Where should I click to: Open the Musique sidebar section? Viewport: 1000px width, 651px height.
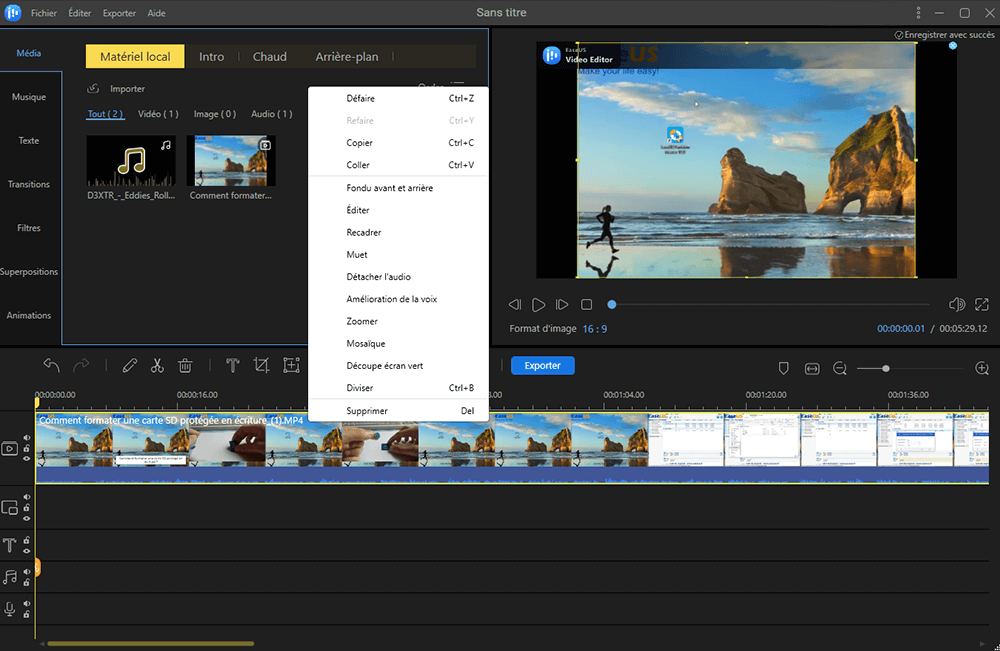29,97
